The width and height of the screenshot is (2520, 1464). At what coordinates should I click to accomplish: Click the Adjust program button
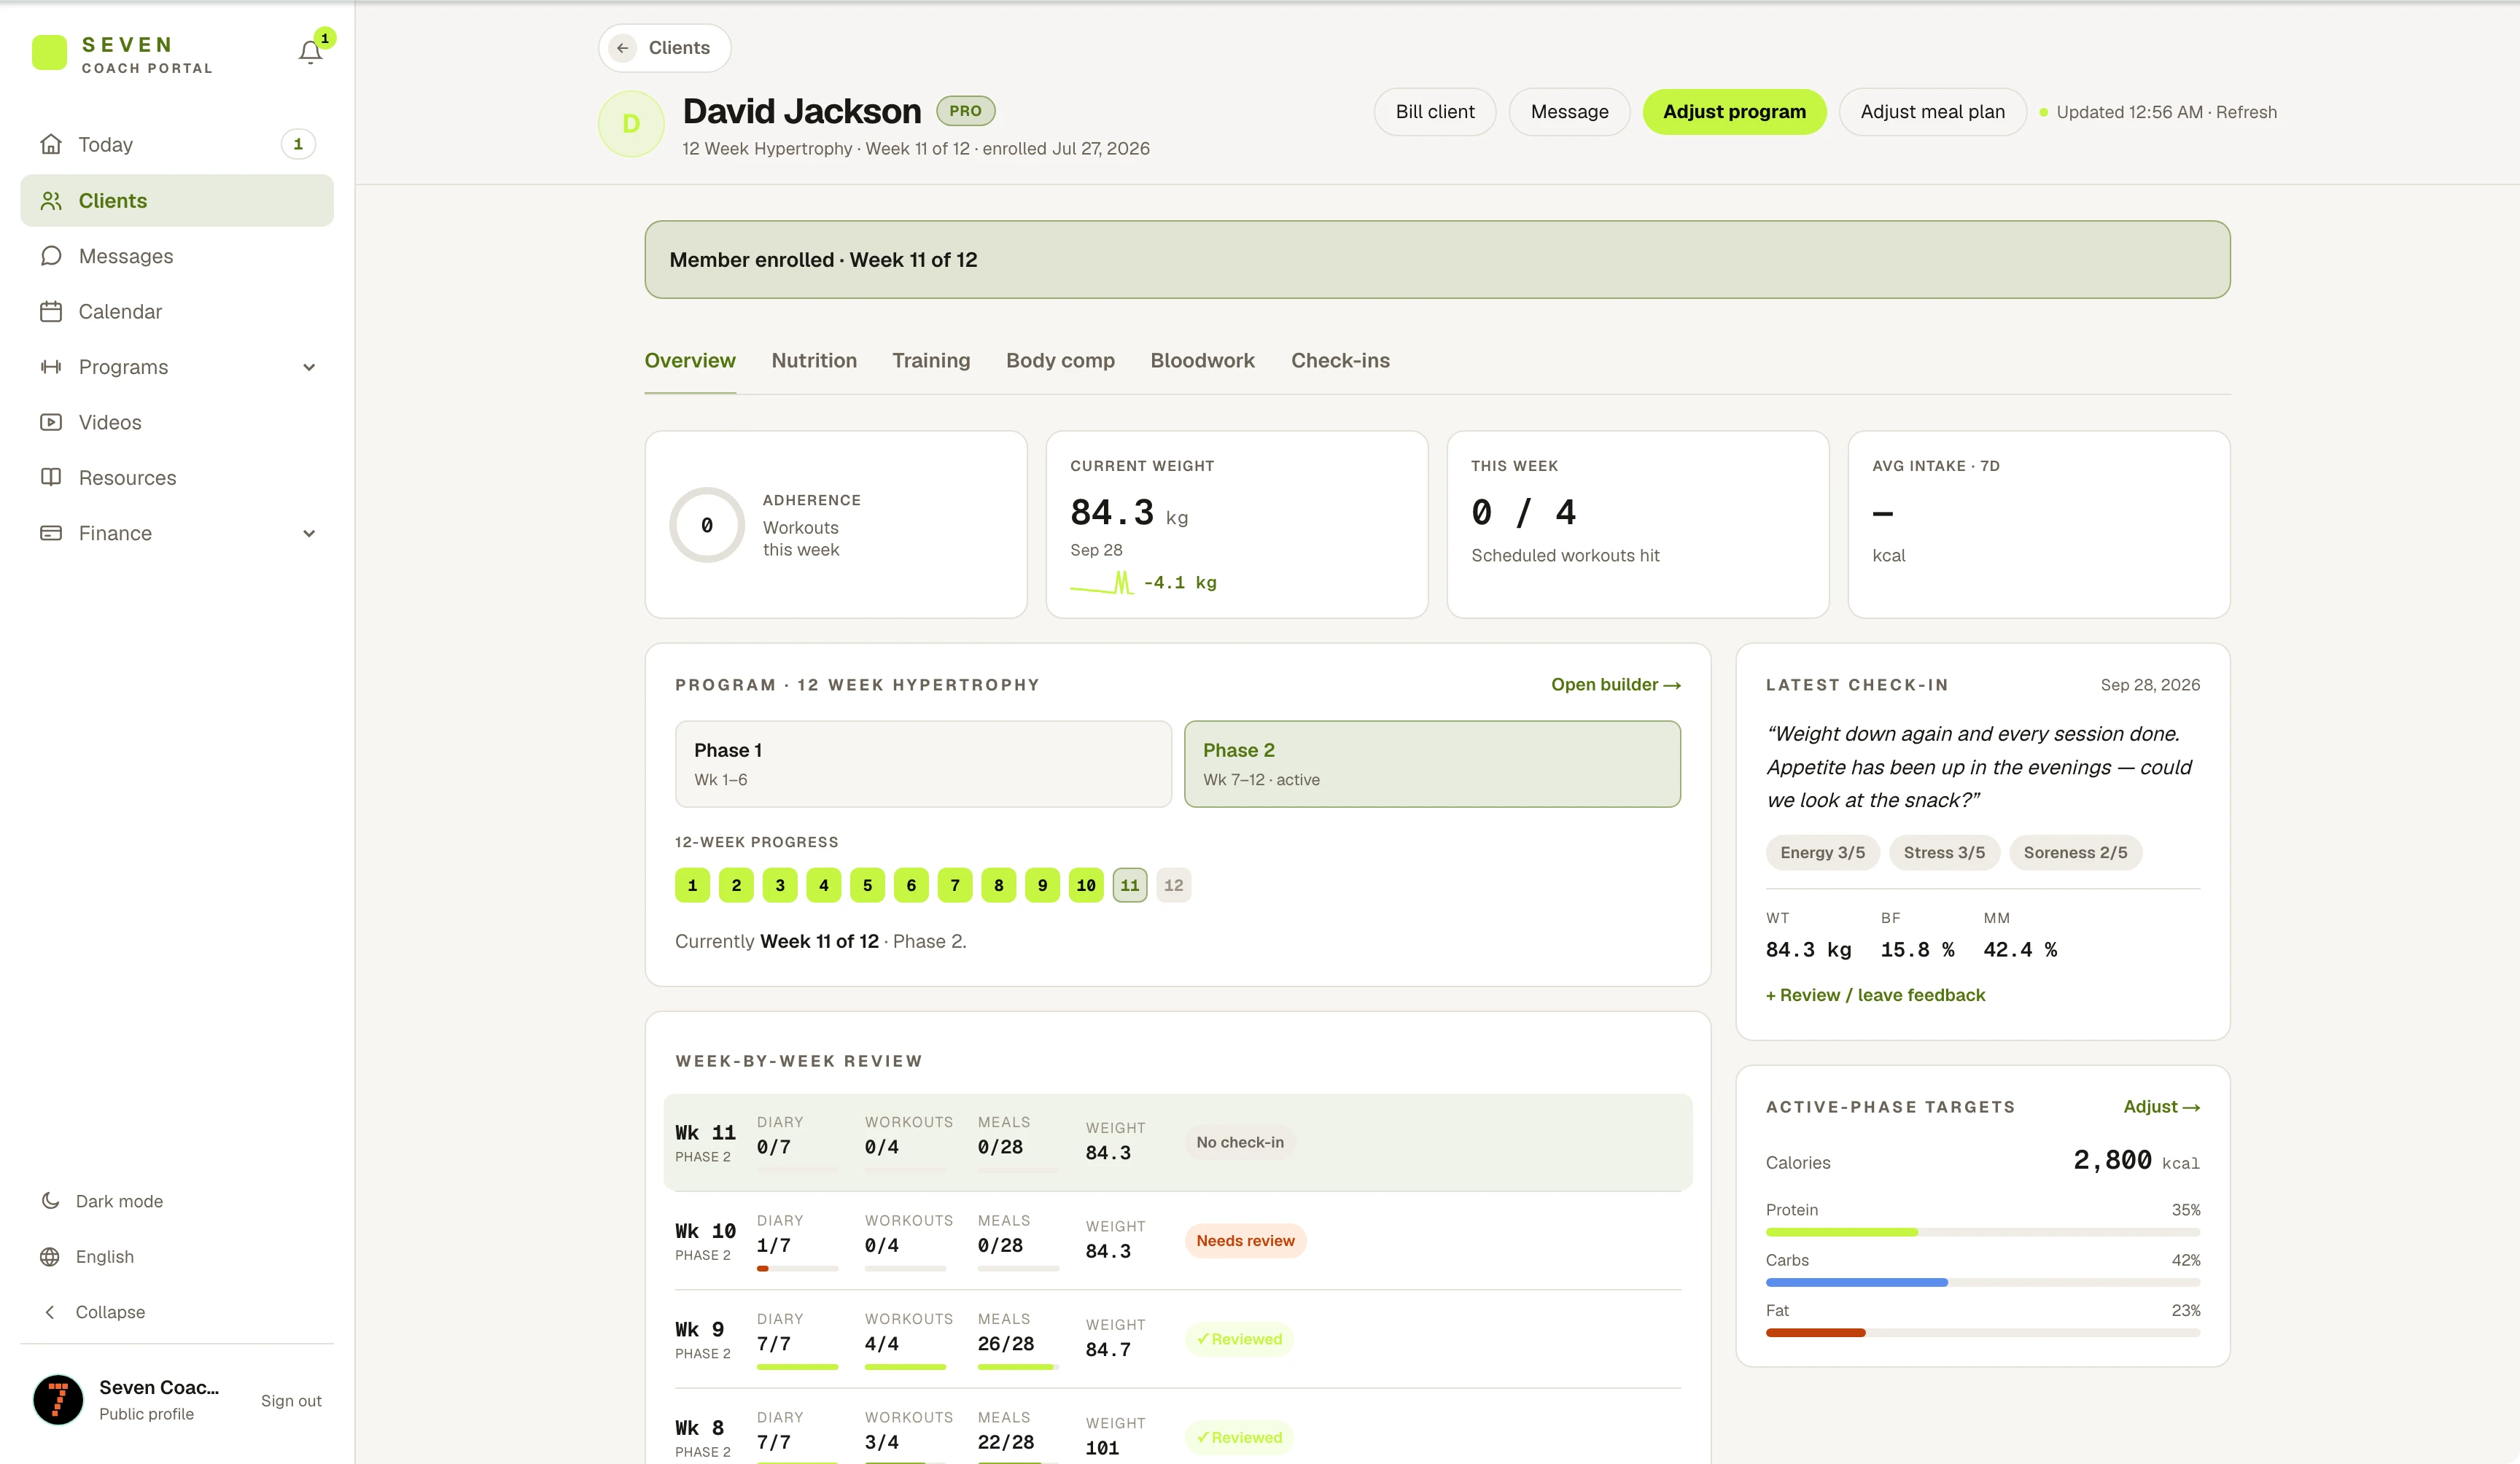(x=1734, y=112)
